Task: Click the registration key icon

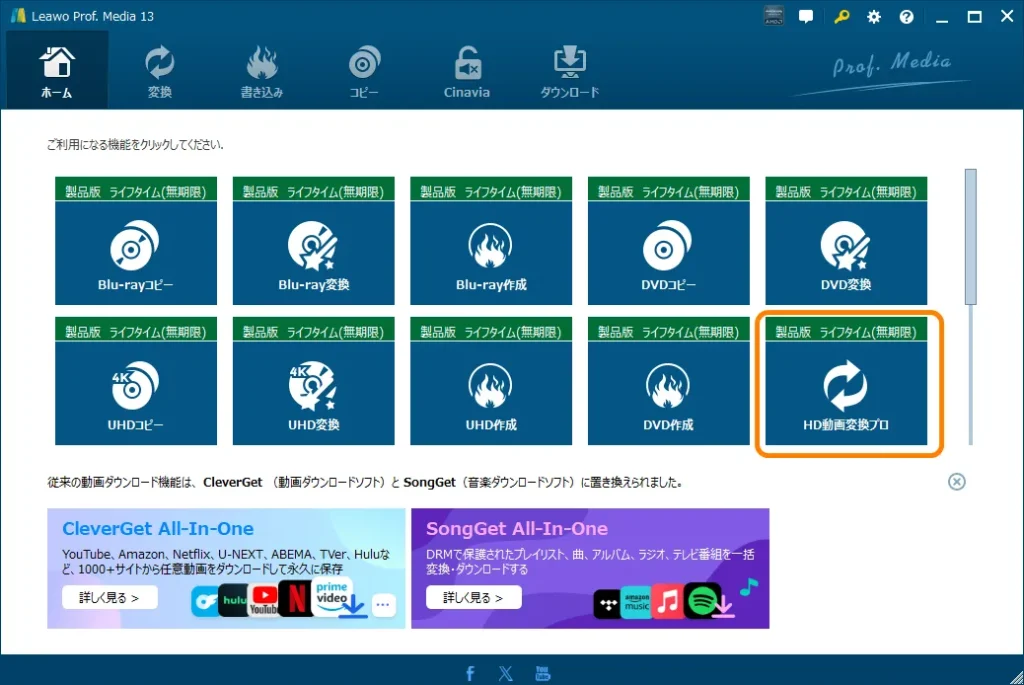Action: [x=840, y=16]
